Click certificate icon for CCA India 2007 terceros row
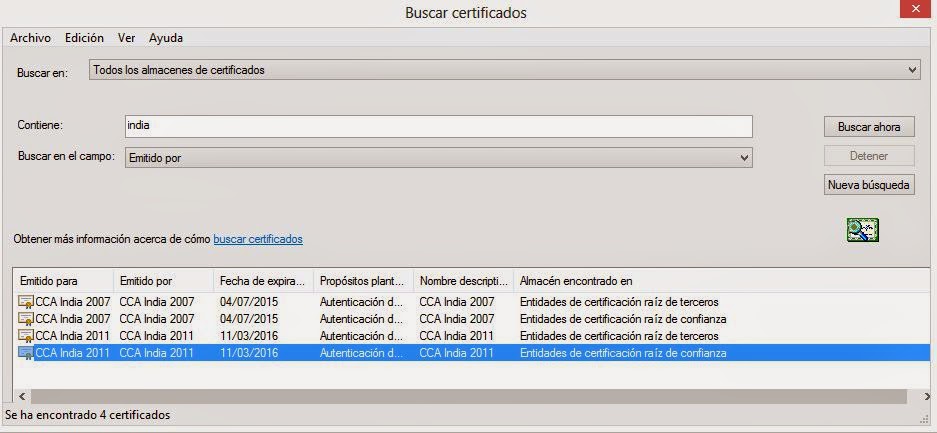This screenshot has width=937, height=433. coord(26,302)
